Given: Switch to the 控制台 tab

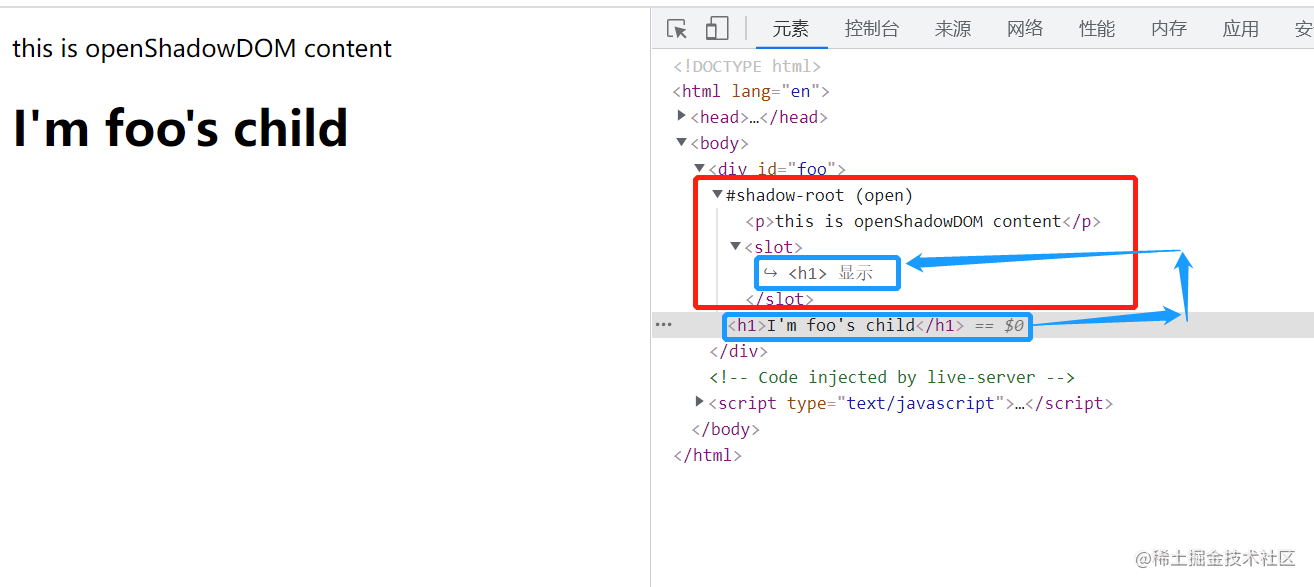Looking at the screenshot, I should [871, 29].
